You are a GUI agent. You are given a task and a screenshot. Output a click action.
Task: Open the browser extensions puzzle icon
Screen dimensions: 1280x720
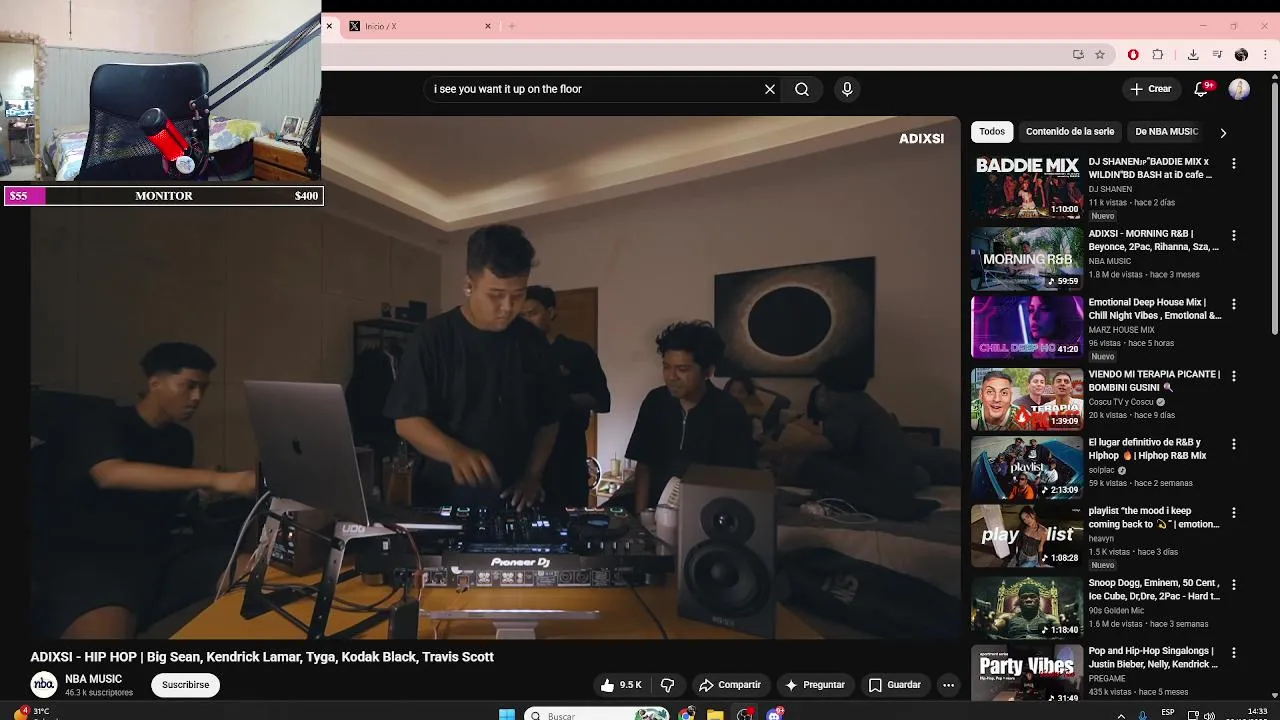tap(1158, 55)
